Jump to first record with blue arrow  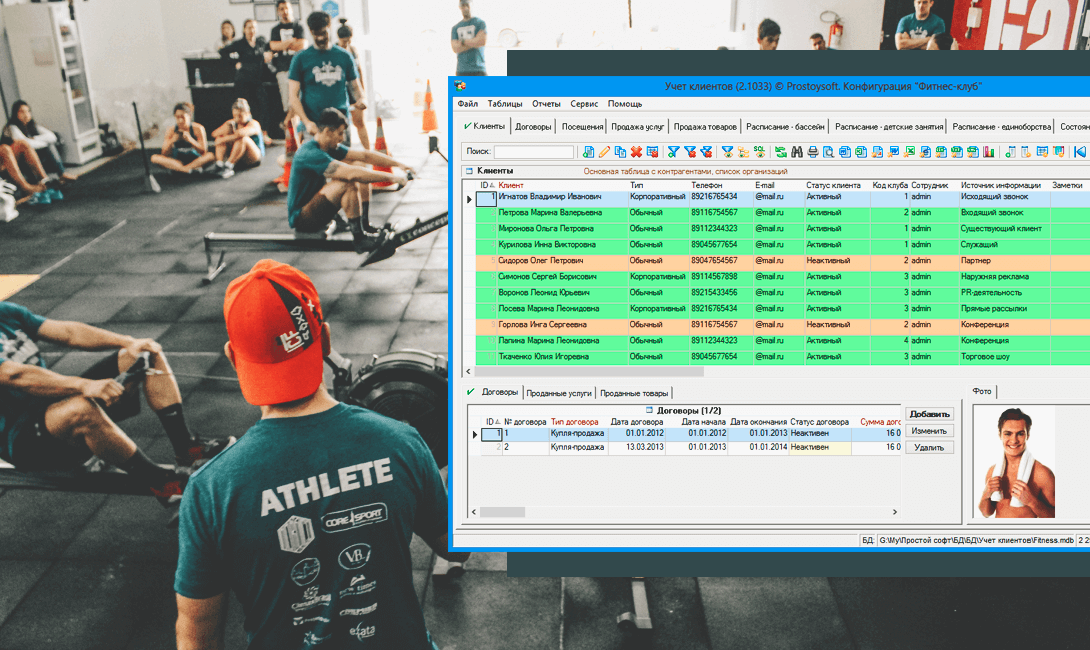point(1080,152)
